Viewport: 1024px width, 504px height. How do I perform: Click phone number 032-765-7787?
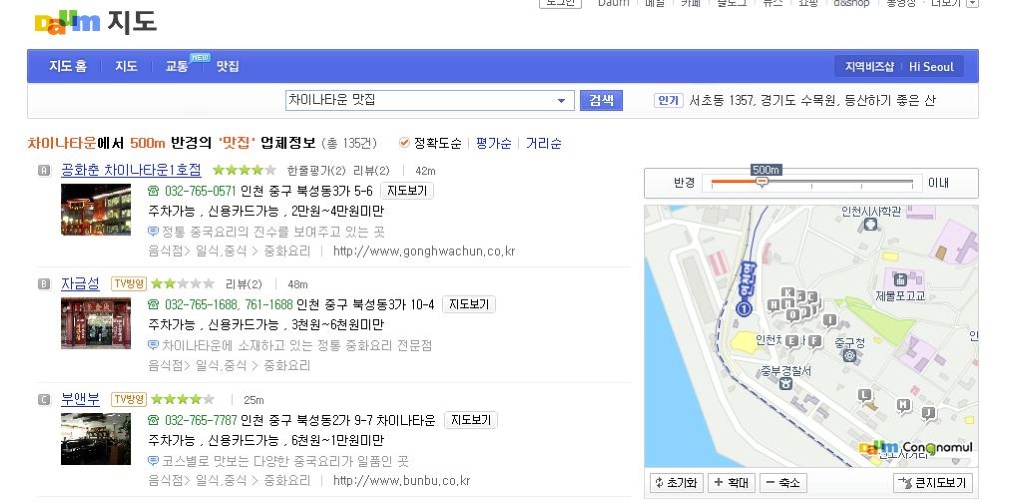point(200,420)
